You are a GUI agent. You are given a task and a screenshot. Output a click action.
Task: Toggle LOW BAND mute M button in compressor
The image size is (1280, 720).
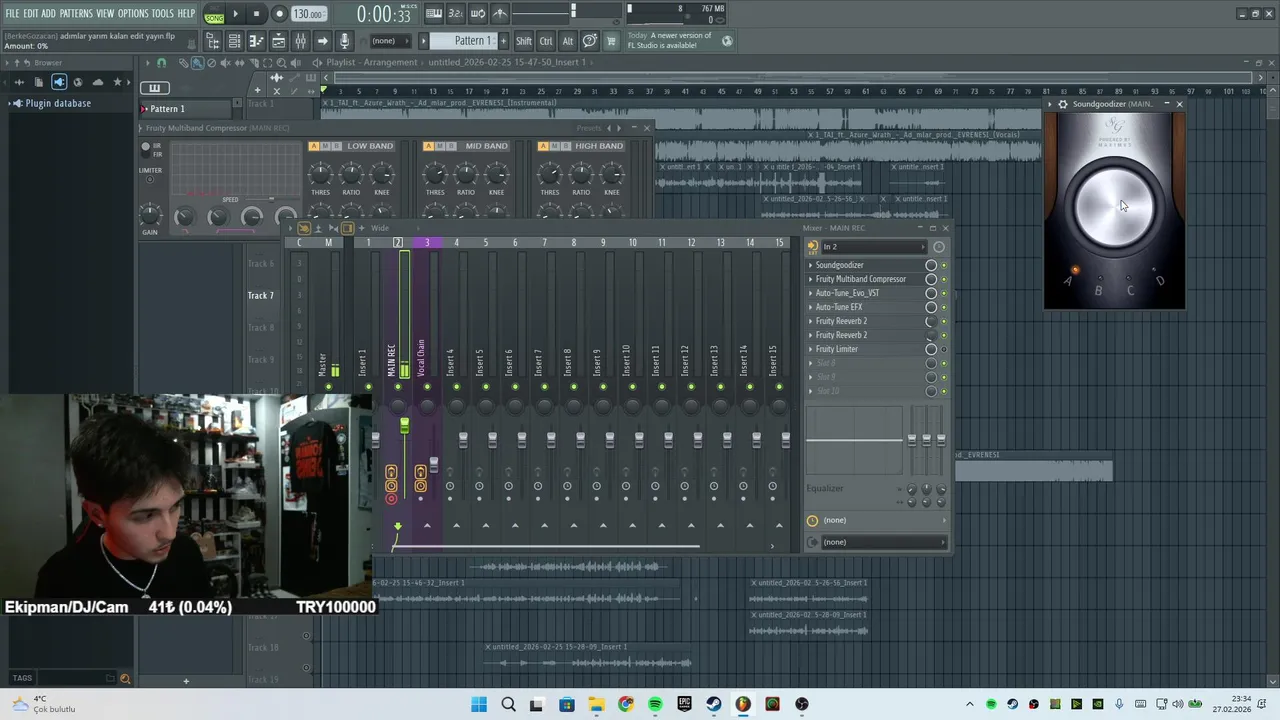pyautogui.click(x=326, y=146)
